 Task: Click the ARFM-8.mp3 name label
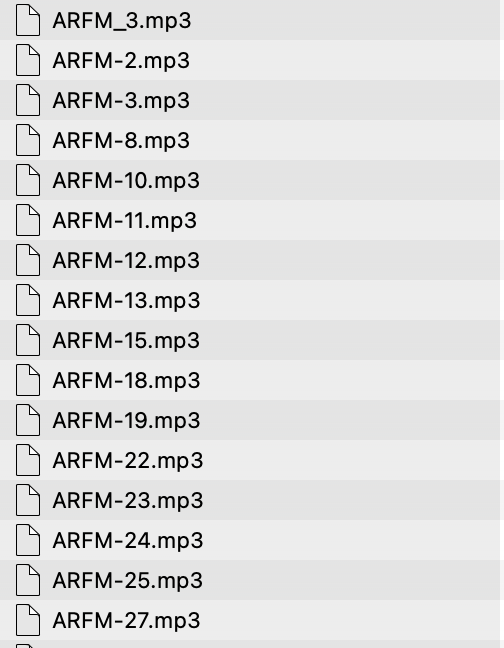point(121,141)
